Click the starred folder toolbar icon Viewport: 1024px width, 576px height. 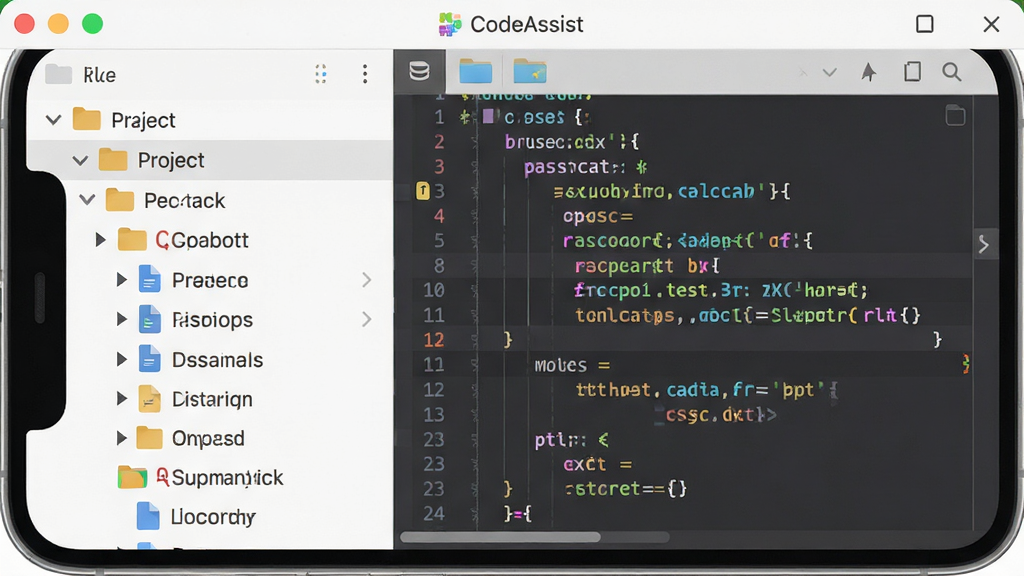[530, 71]
